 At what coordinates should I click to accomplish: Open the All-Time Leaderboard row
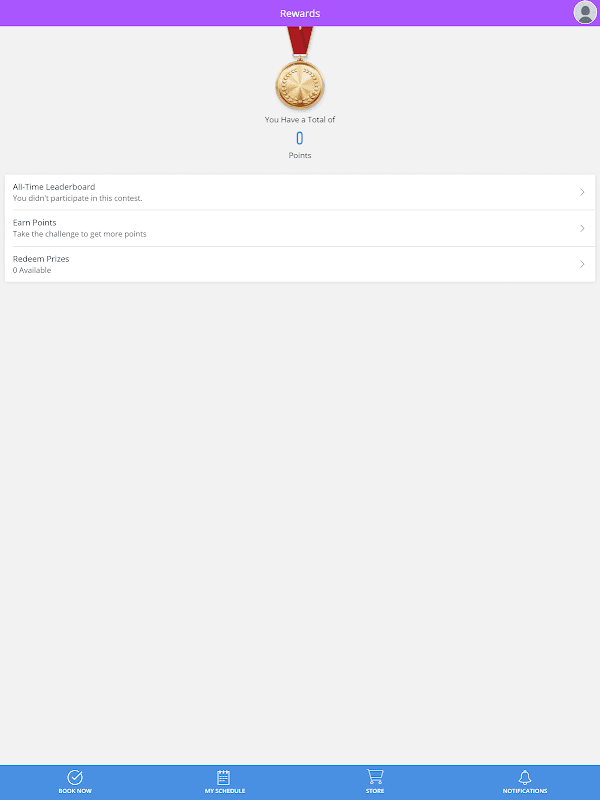coord(300,192)
